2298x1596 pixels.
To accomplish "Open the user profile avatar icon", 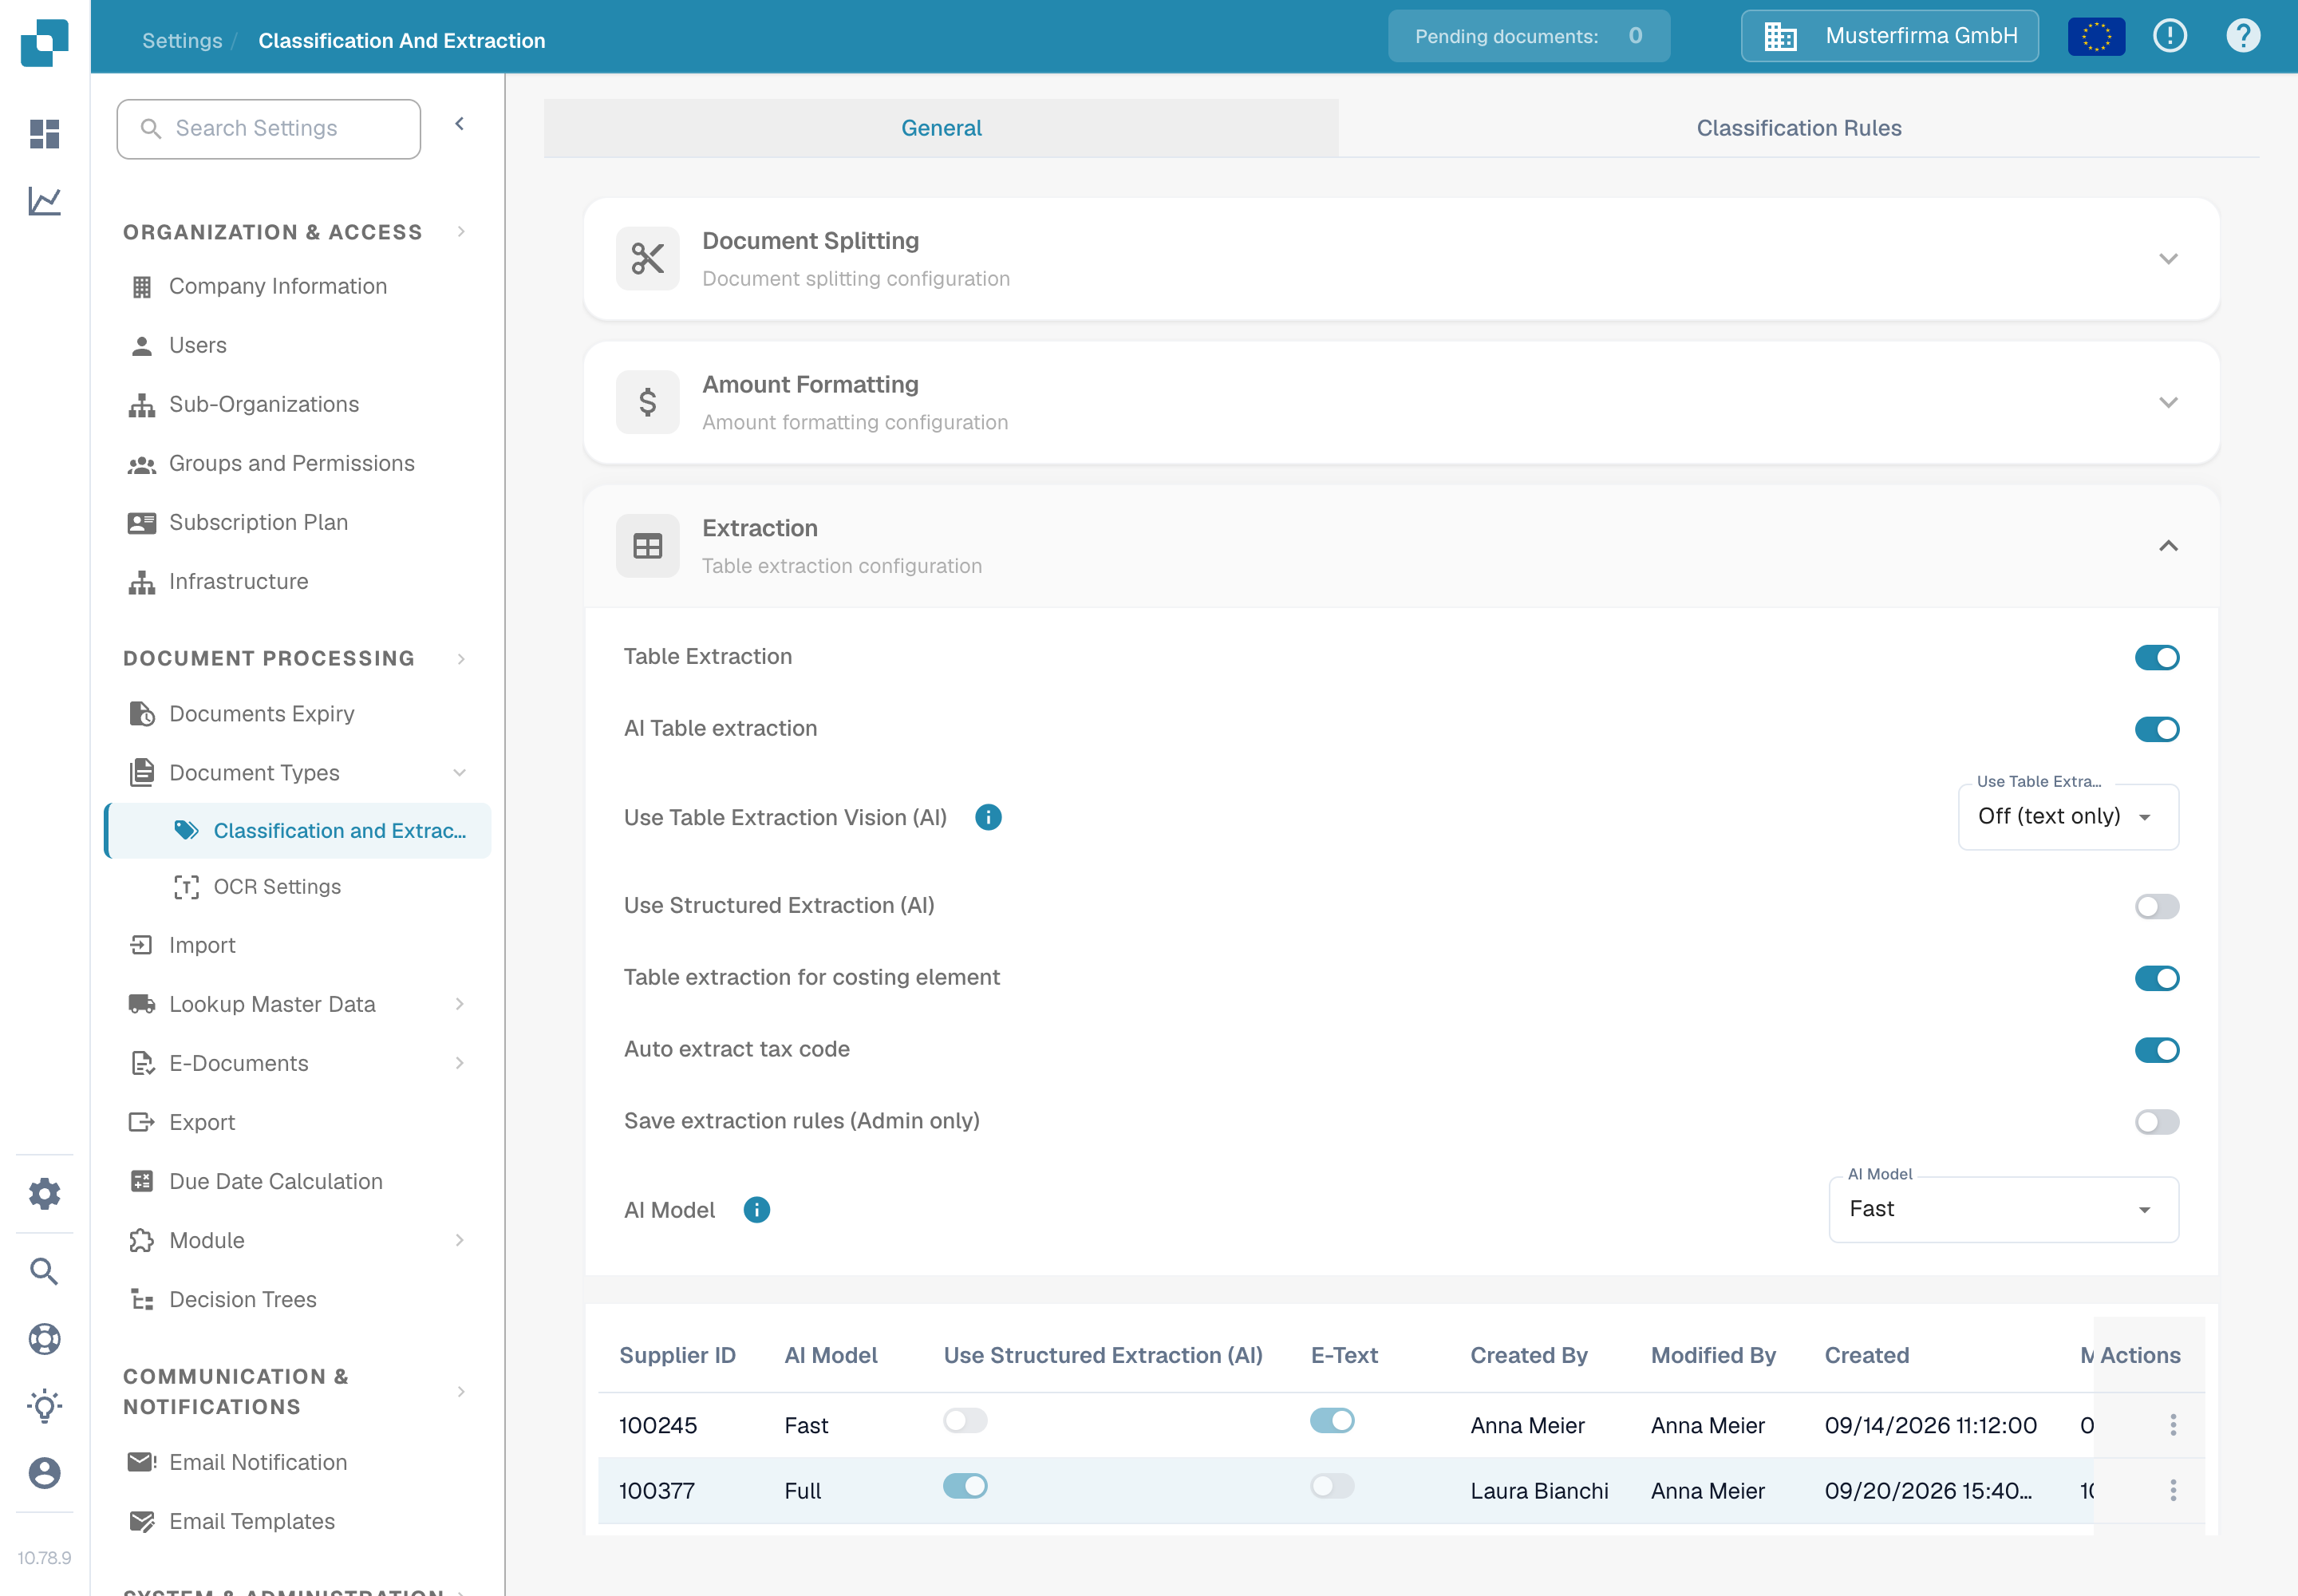I will [x=44, y=1473].
